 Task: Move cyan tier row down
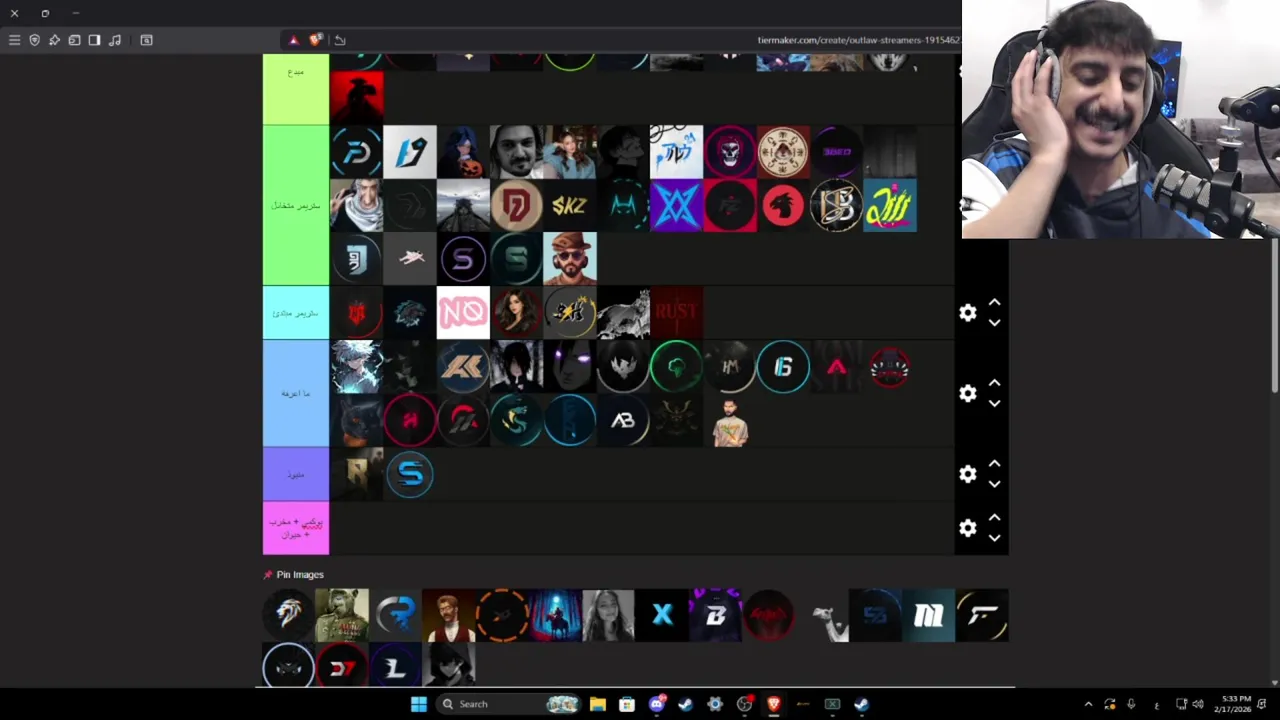tap(994, 323)
